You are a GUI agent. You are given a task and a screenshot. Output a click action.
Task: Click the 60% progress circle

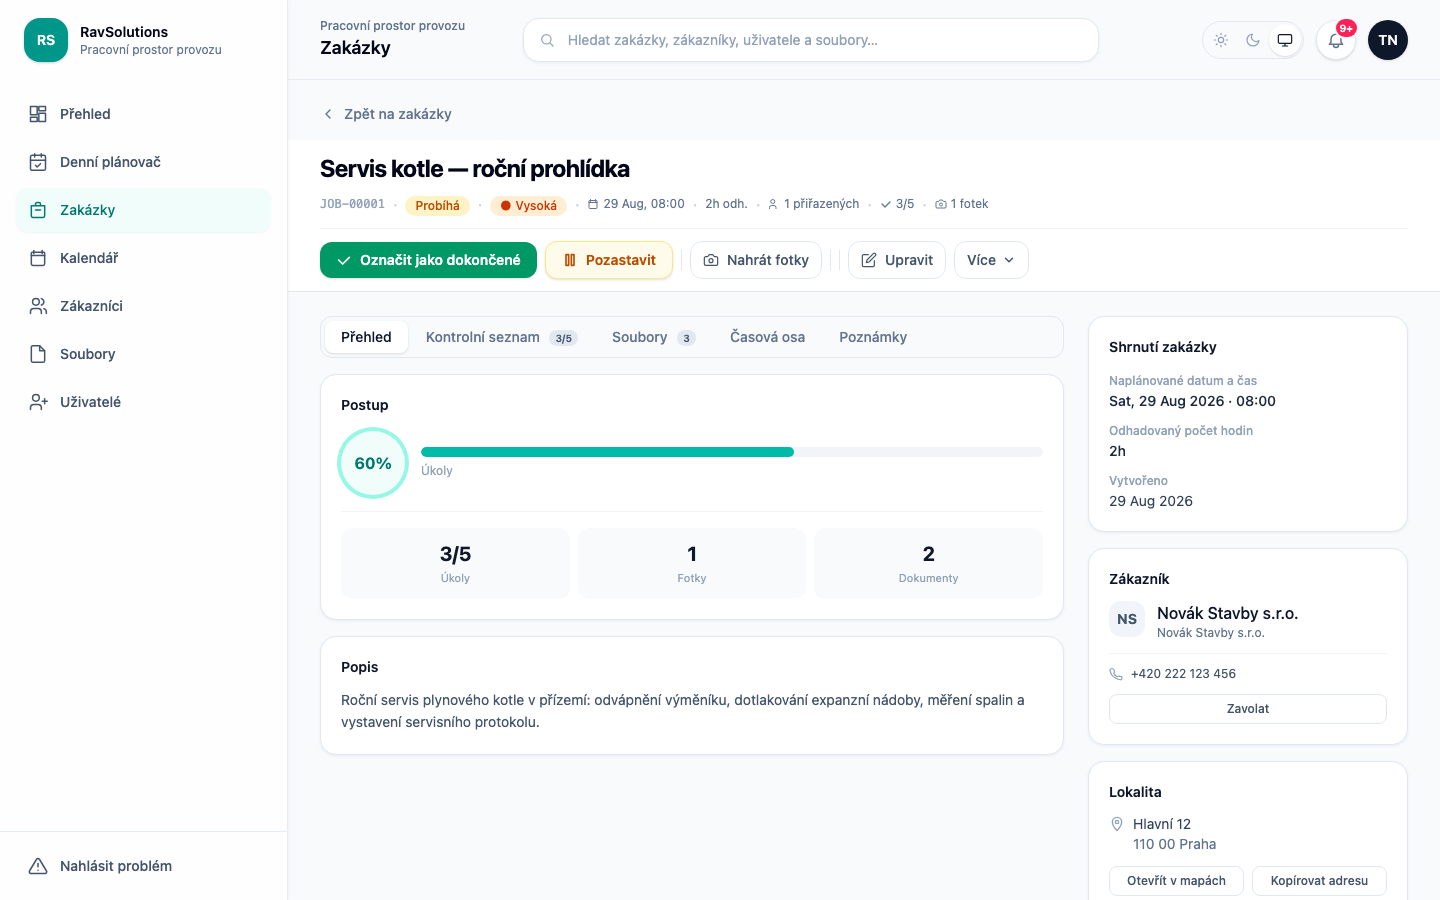[x=373, y=463]
